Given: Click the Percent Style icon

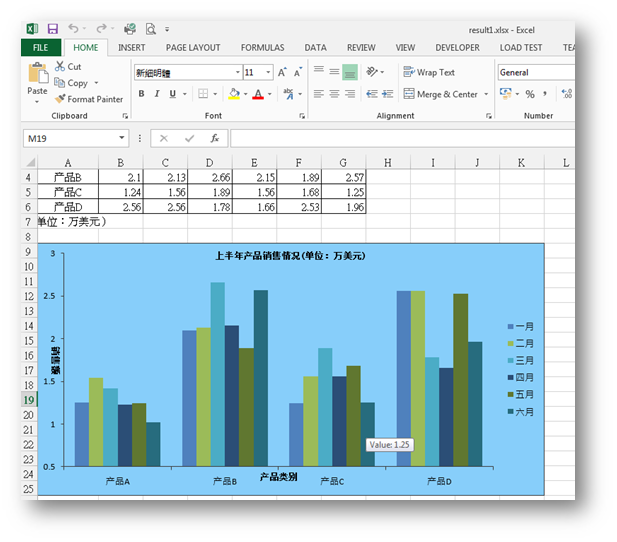Looking at the screenshot, I should pyautogui.click(x=529, y=94).
